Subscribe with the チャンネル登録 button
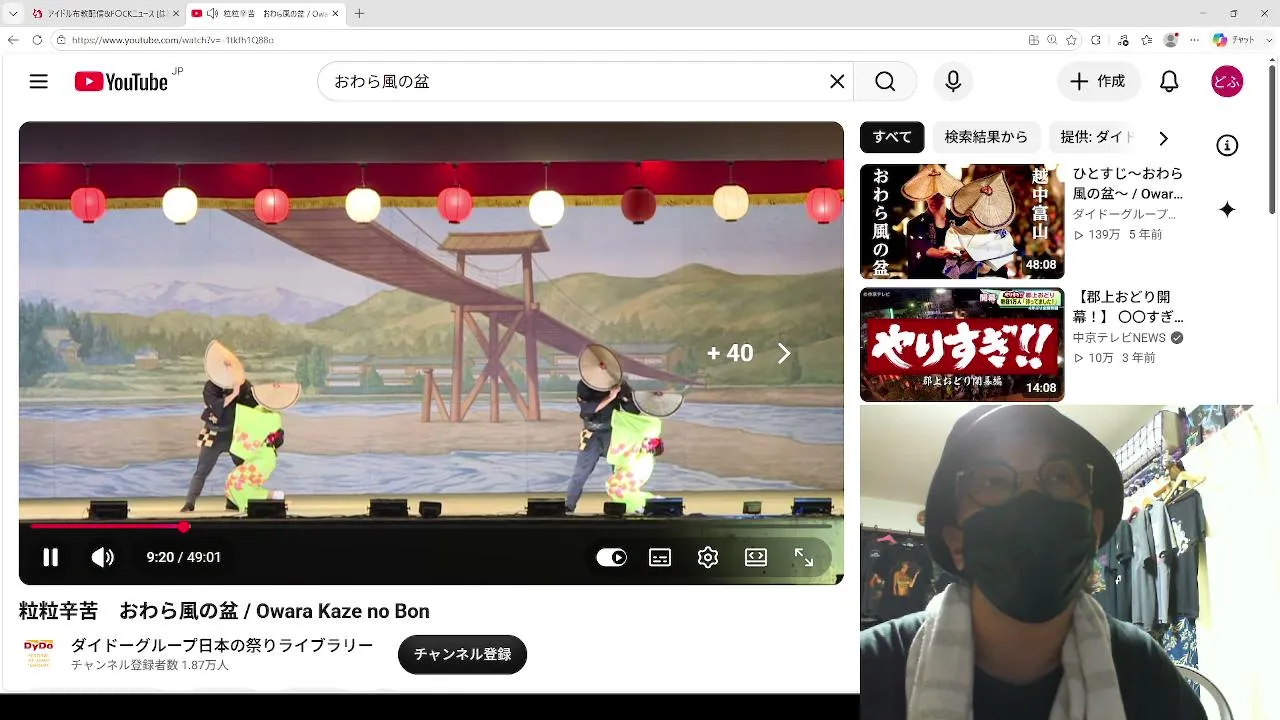This screenshot has height=720, width=1280. 462,654
